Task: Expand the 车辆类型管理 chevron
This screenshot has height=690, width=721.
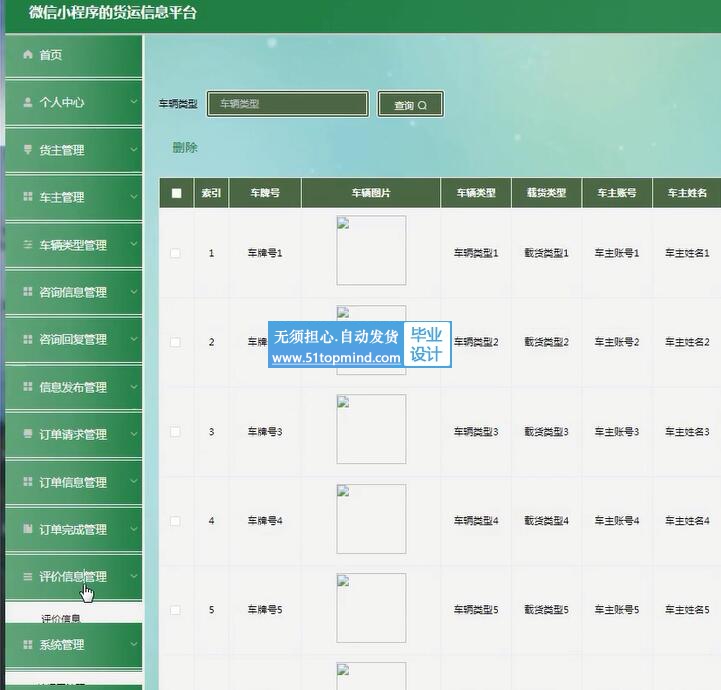Action: [x=133, y=244]
